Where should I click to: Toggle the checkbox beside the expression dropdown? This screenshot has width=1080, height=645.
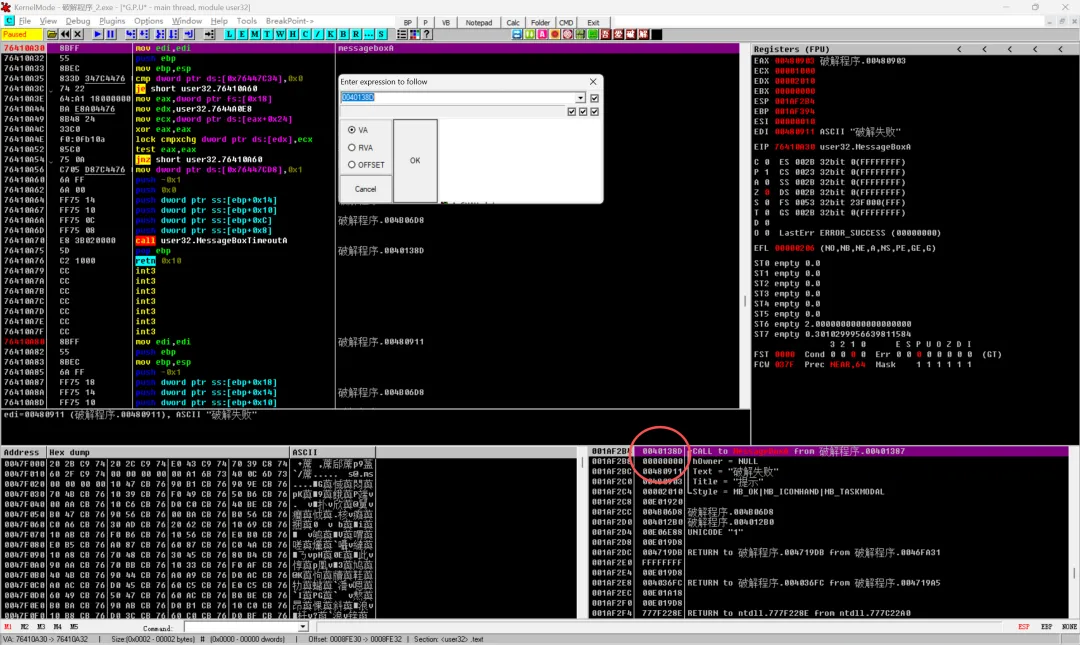(x=594, y=98)
